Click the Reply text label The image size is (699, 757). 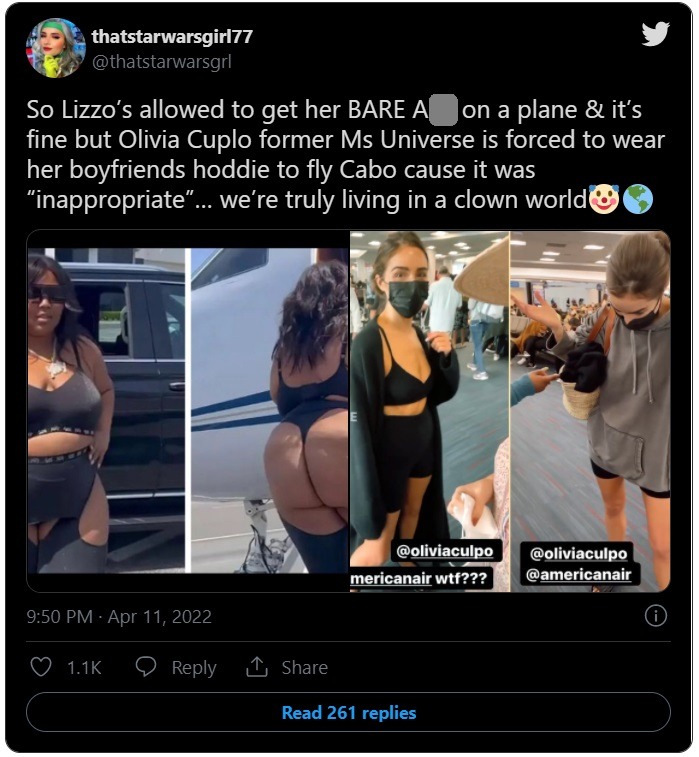coord(194,667)
